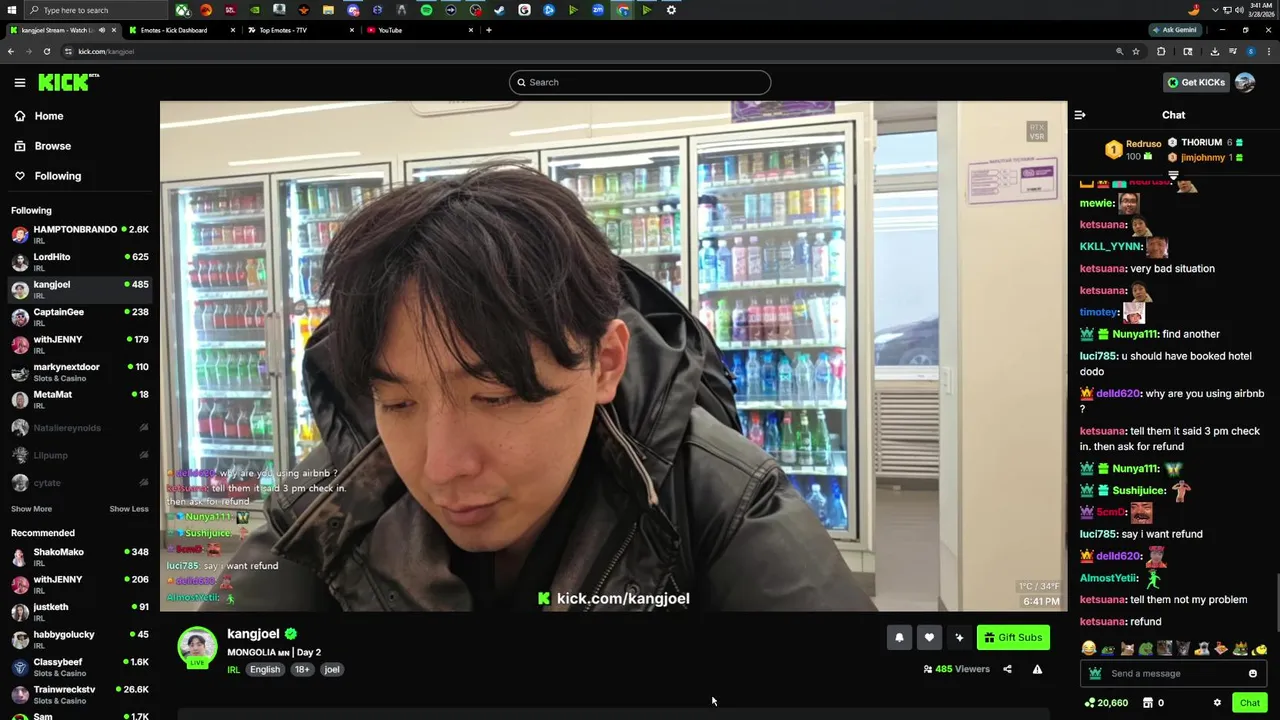
Task: Share the stream via the share icon
Action: (1007, 669)
